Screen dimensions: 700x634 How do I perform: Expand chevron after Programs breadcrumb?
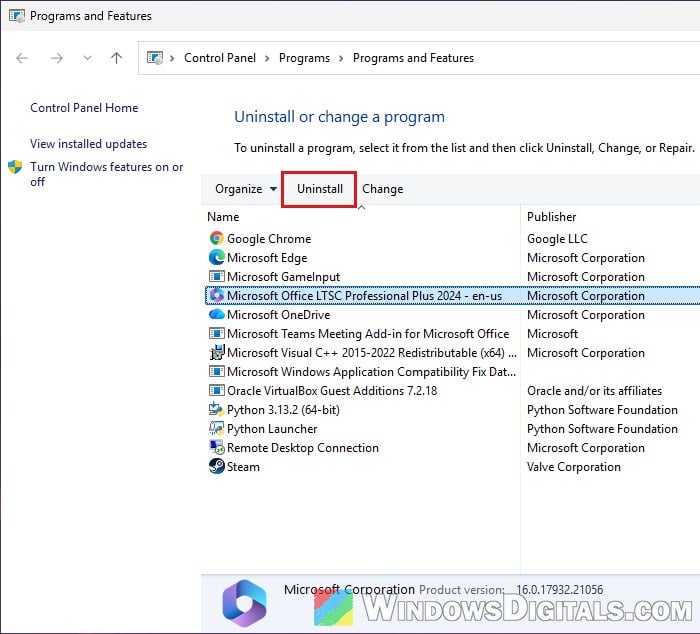tap(341, 58)
